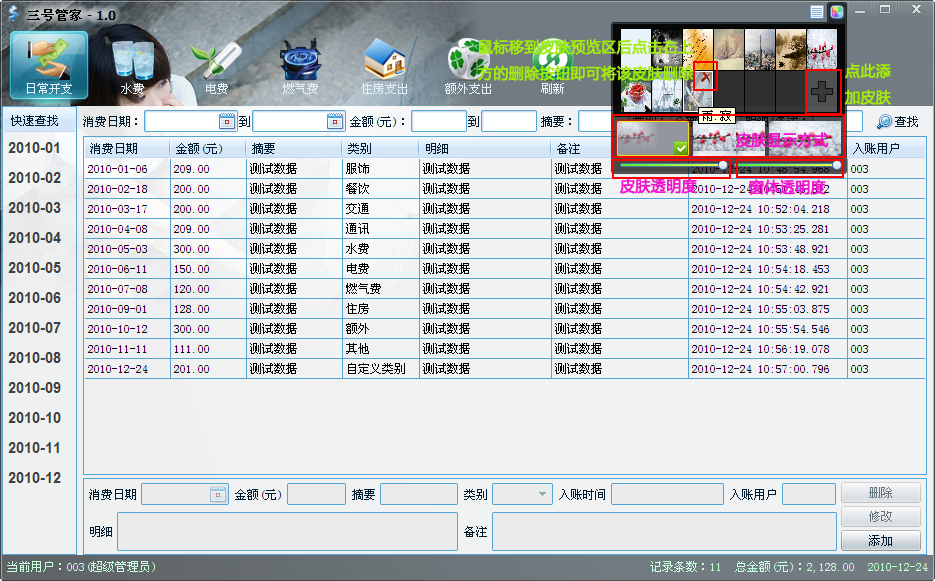This screenshot has height=581, width=935.
Task: Open calendar for start 消费日期 filter
Action: coord(227,122)
